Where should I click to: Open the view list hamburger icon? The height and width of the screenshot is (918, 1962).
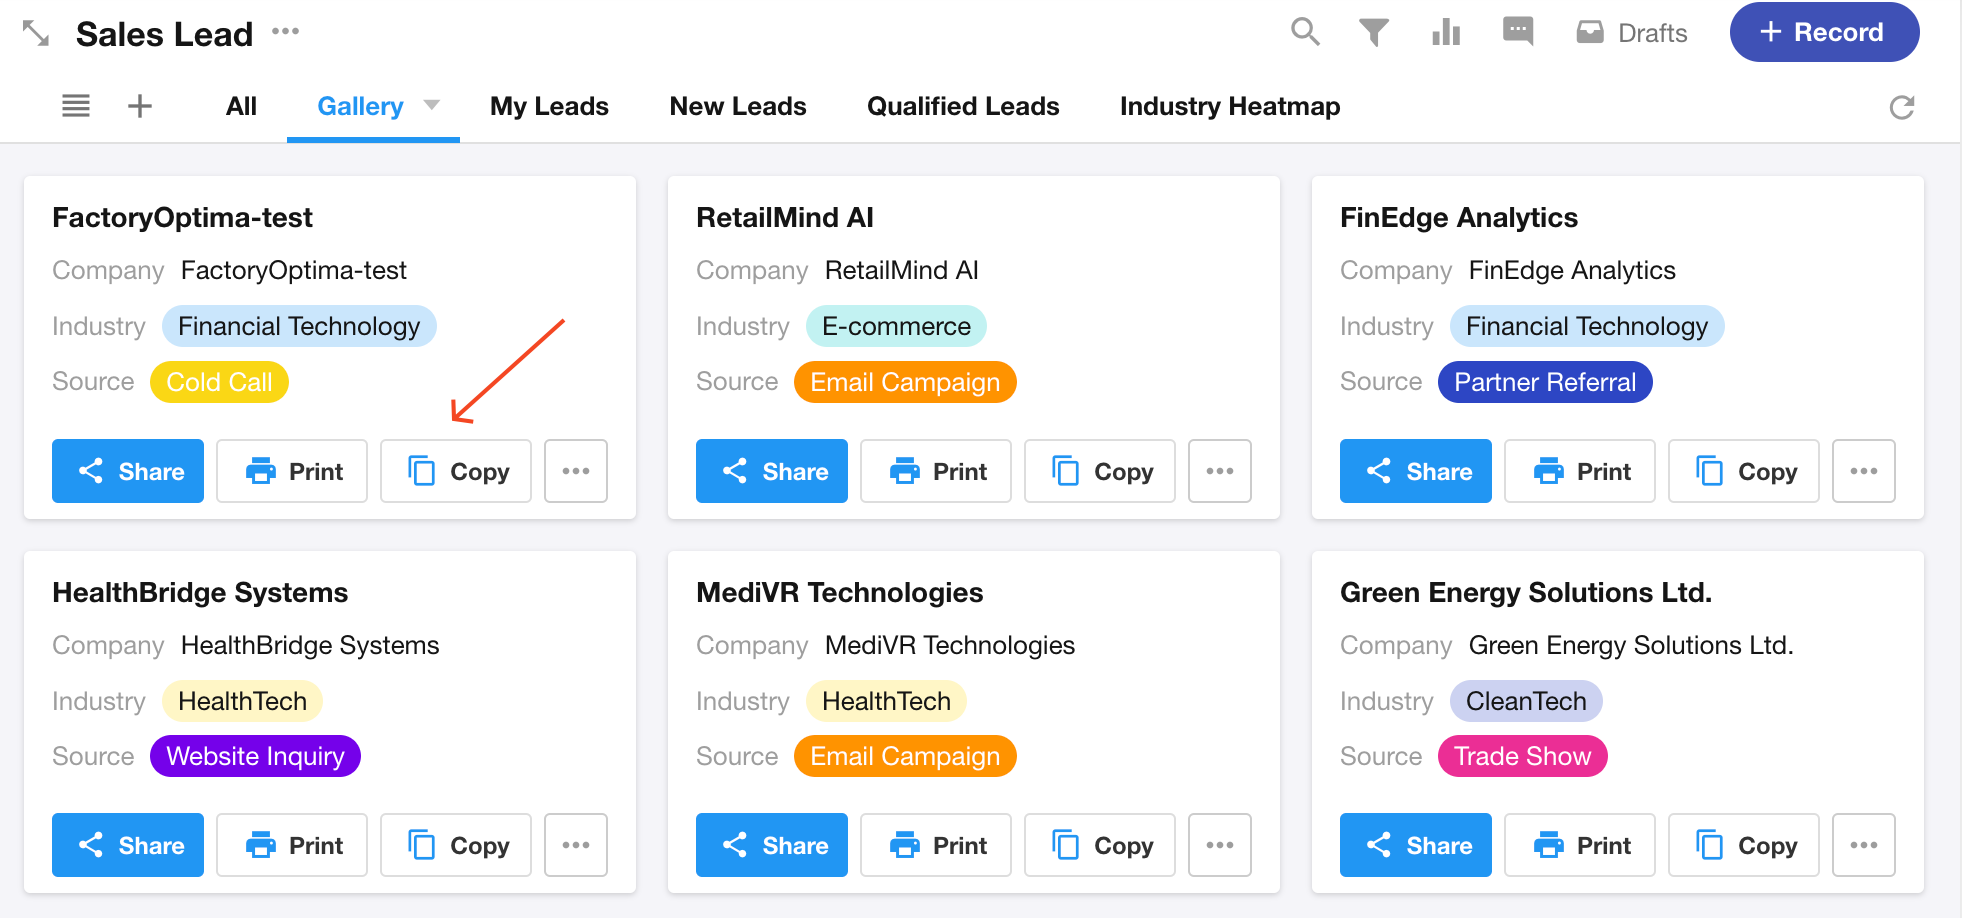[76, 106]
